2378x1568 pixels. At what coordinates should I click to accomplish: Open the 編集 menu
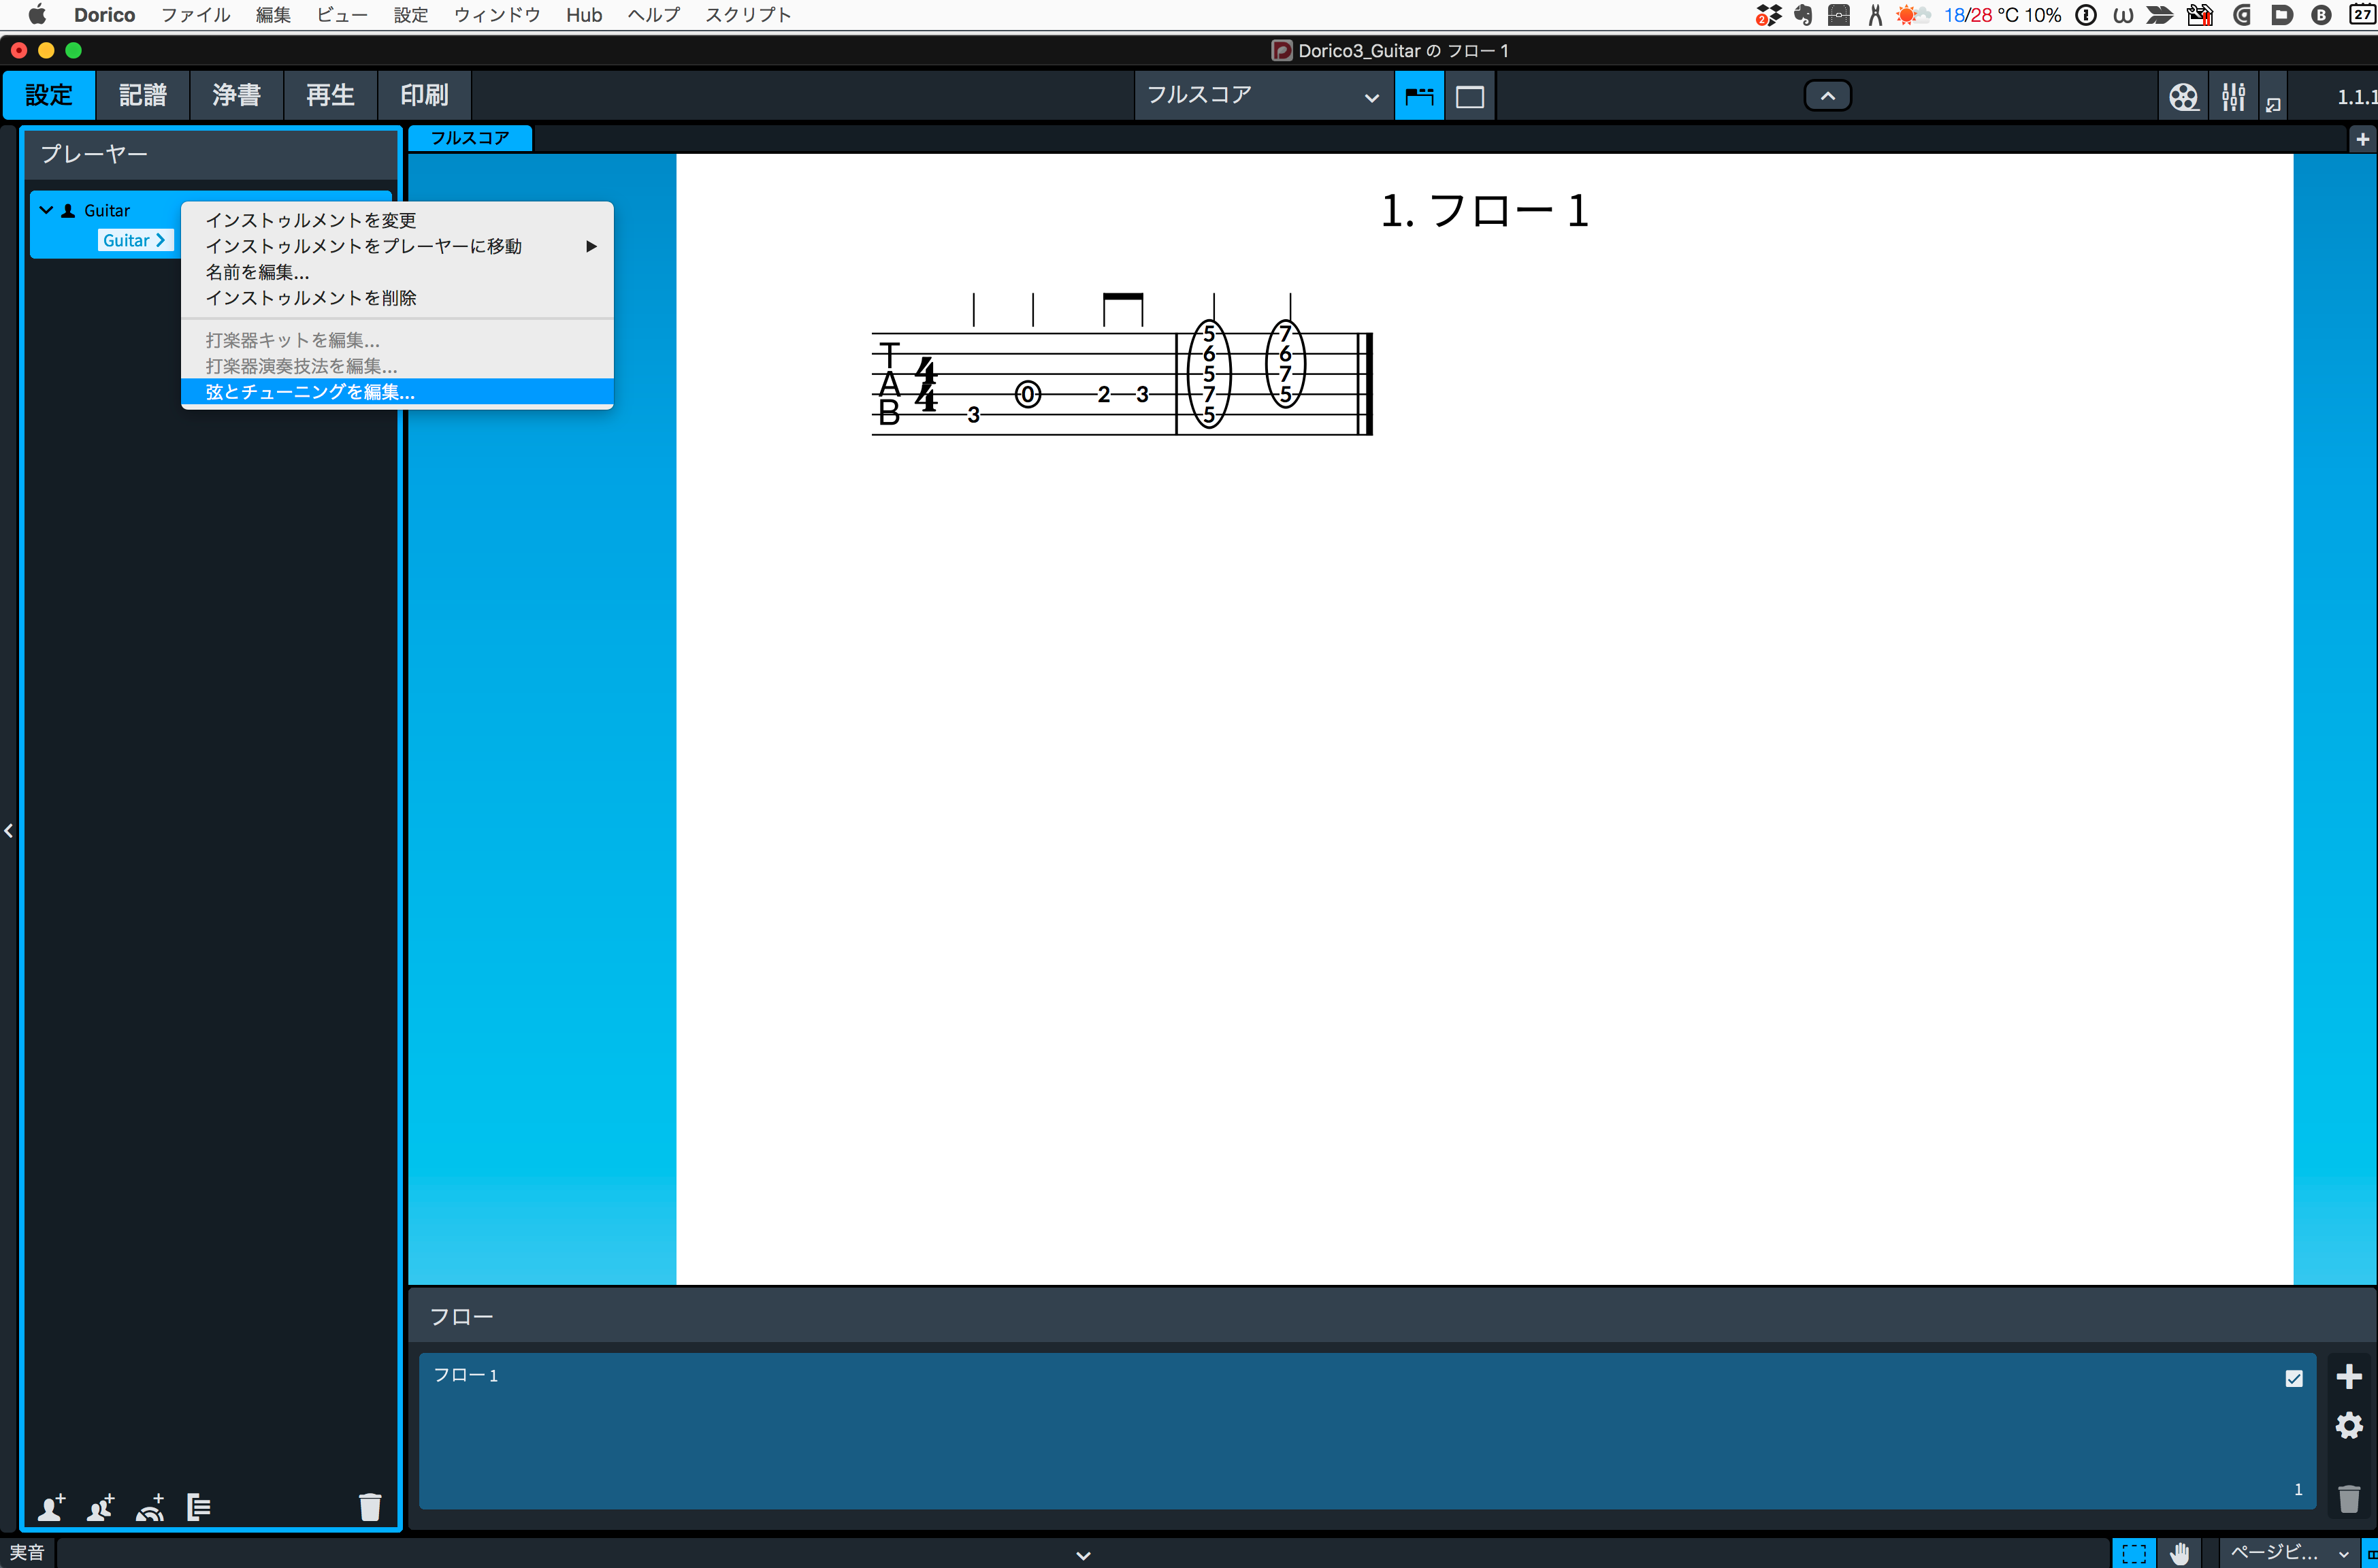(273, 15)
